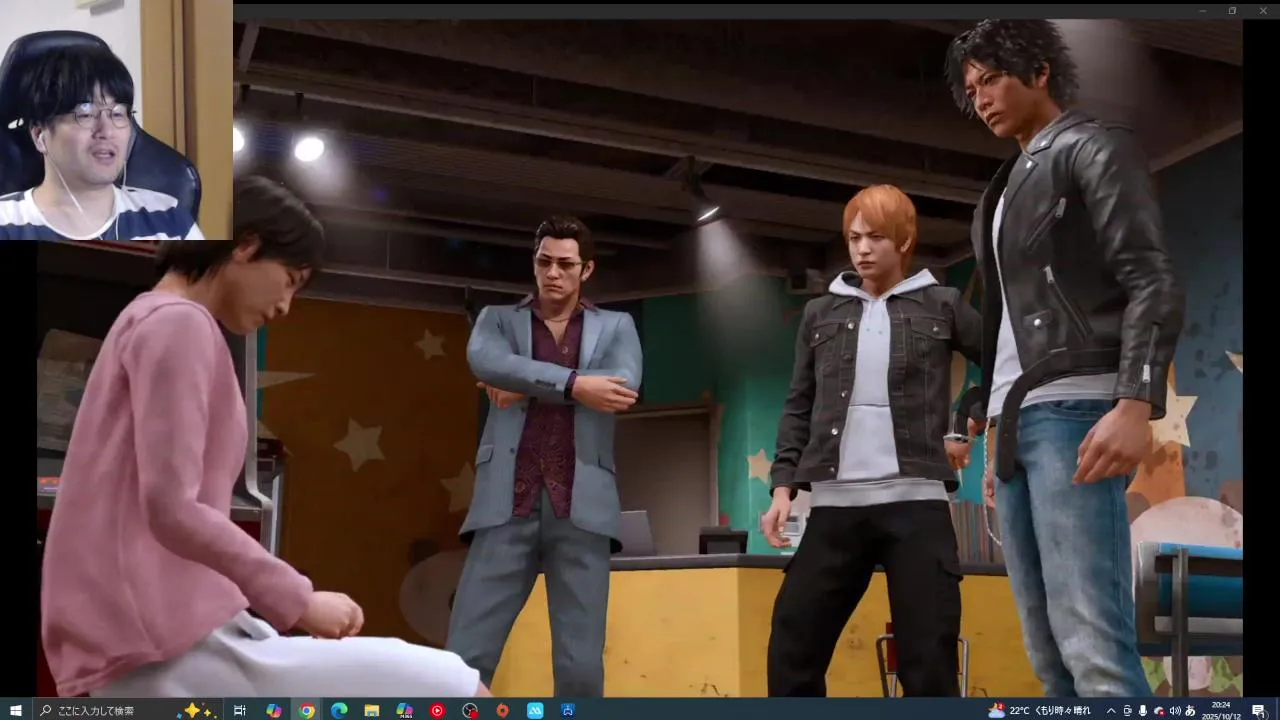Click the microphone tray icon
1280x720 pixels.
pyautogui.click(x=1143, y=710)
